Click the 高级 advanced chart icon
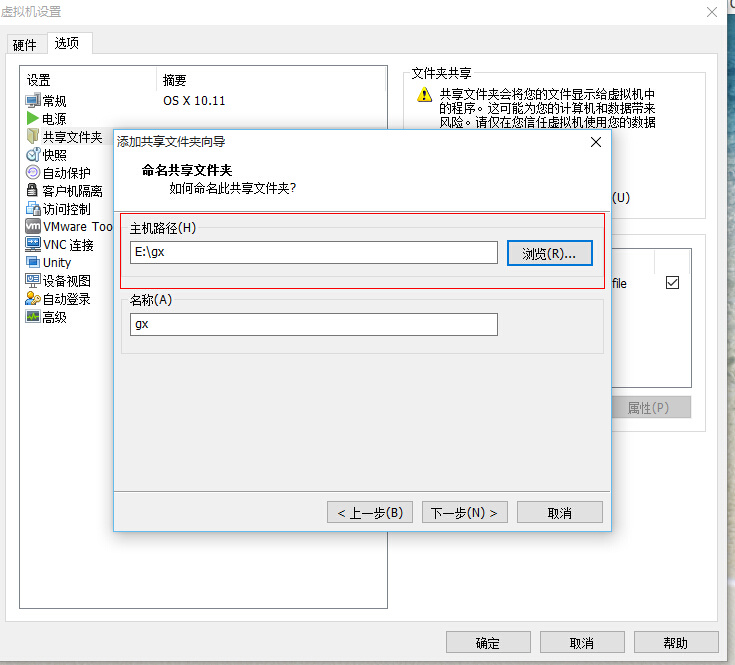 click(x=33, y=316)
